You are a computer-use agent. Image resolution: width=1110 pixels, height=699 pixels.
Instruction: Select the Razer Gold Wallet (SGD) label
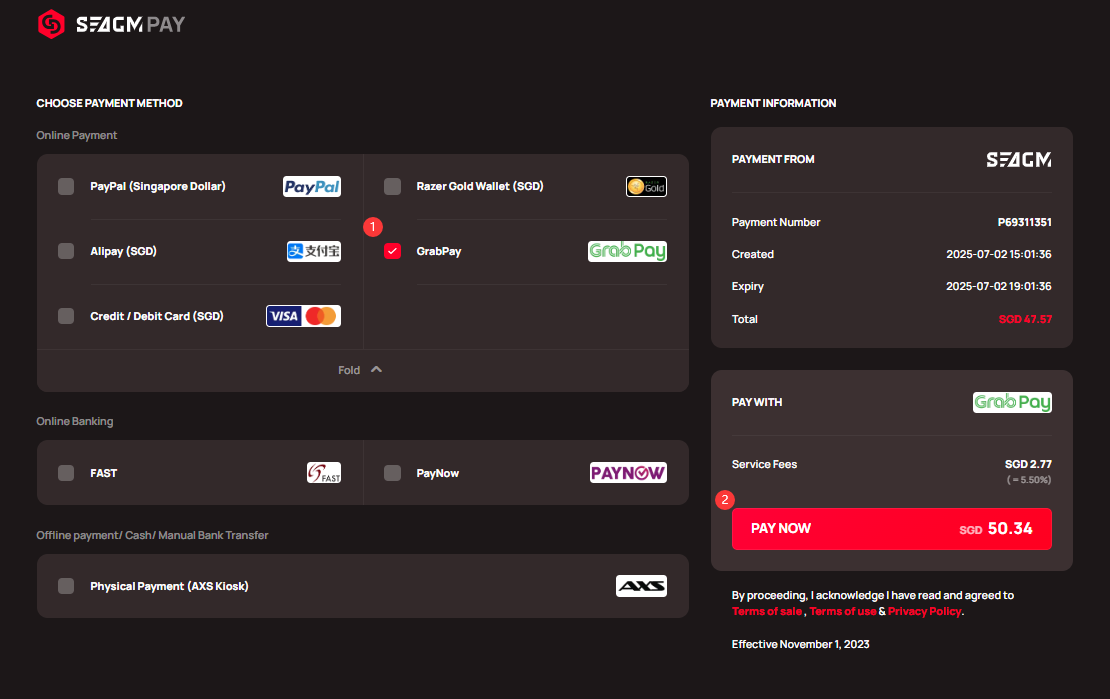tap(480, 186)
